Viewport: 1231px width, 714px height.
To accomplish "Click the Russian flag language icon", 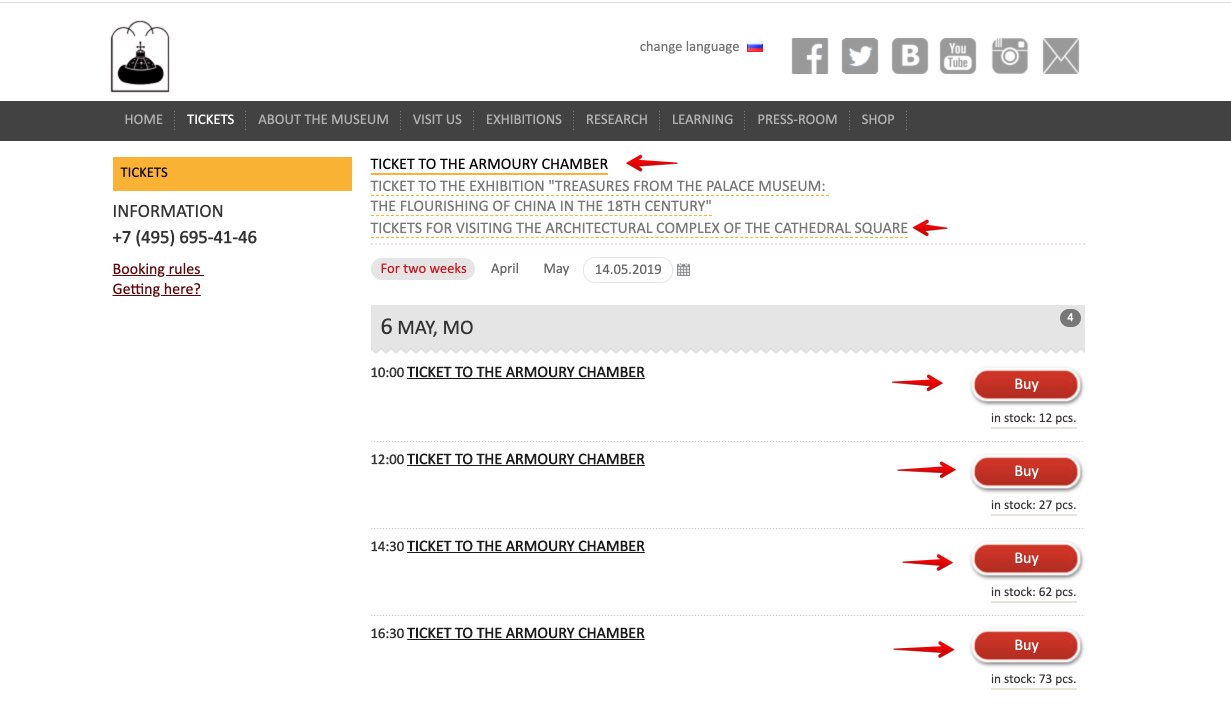I will point(755,47).
